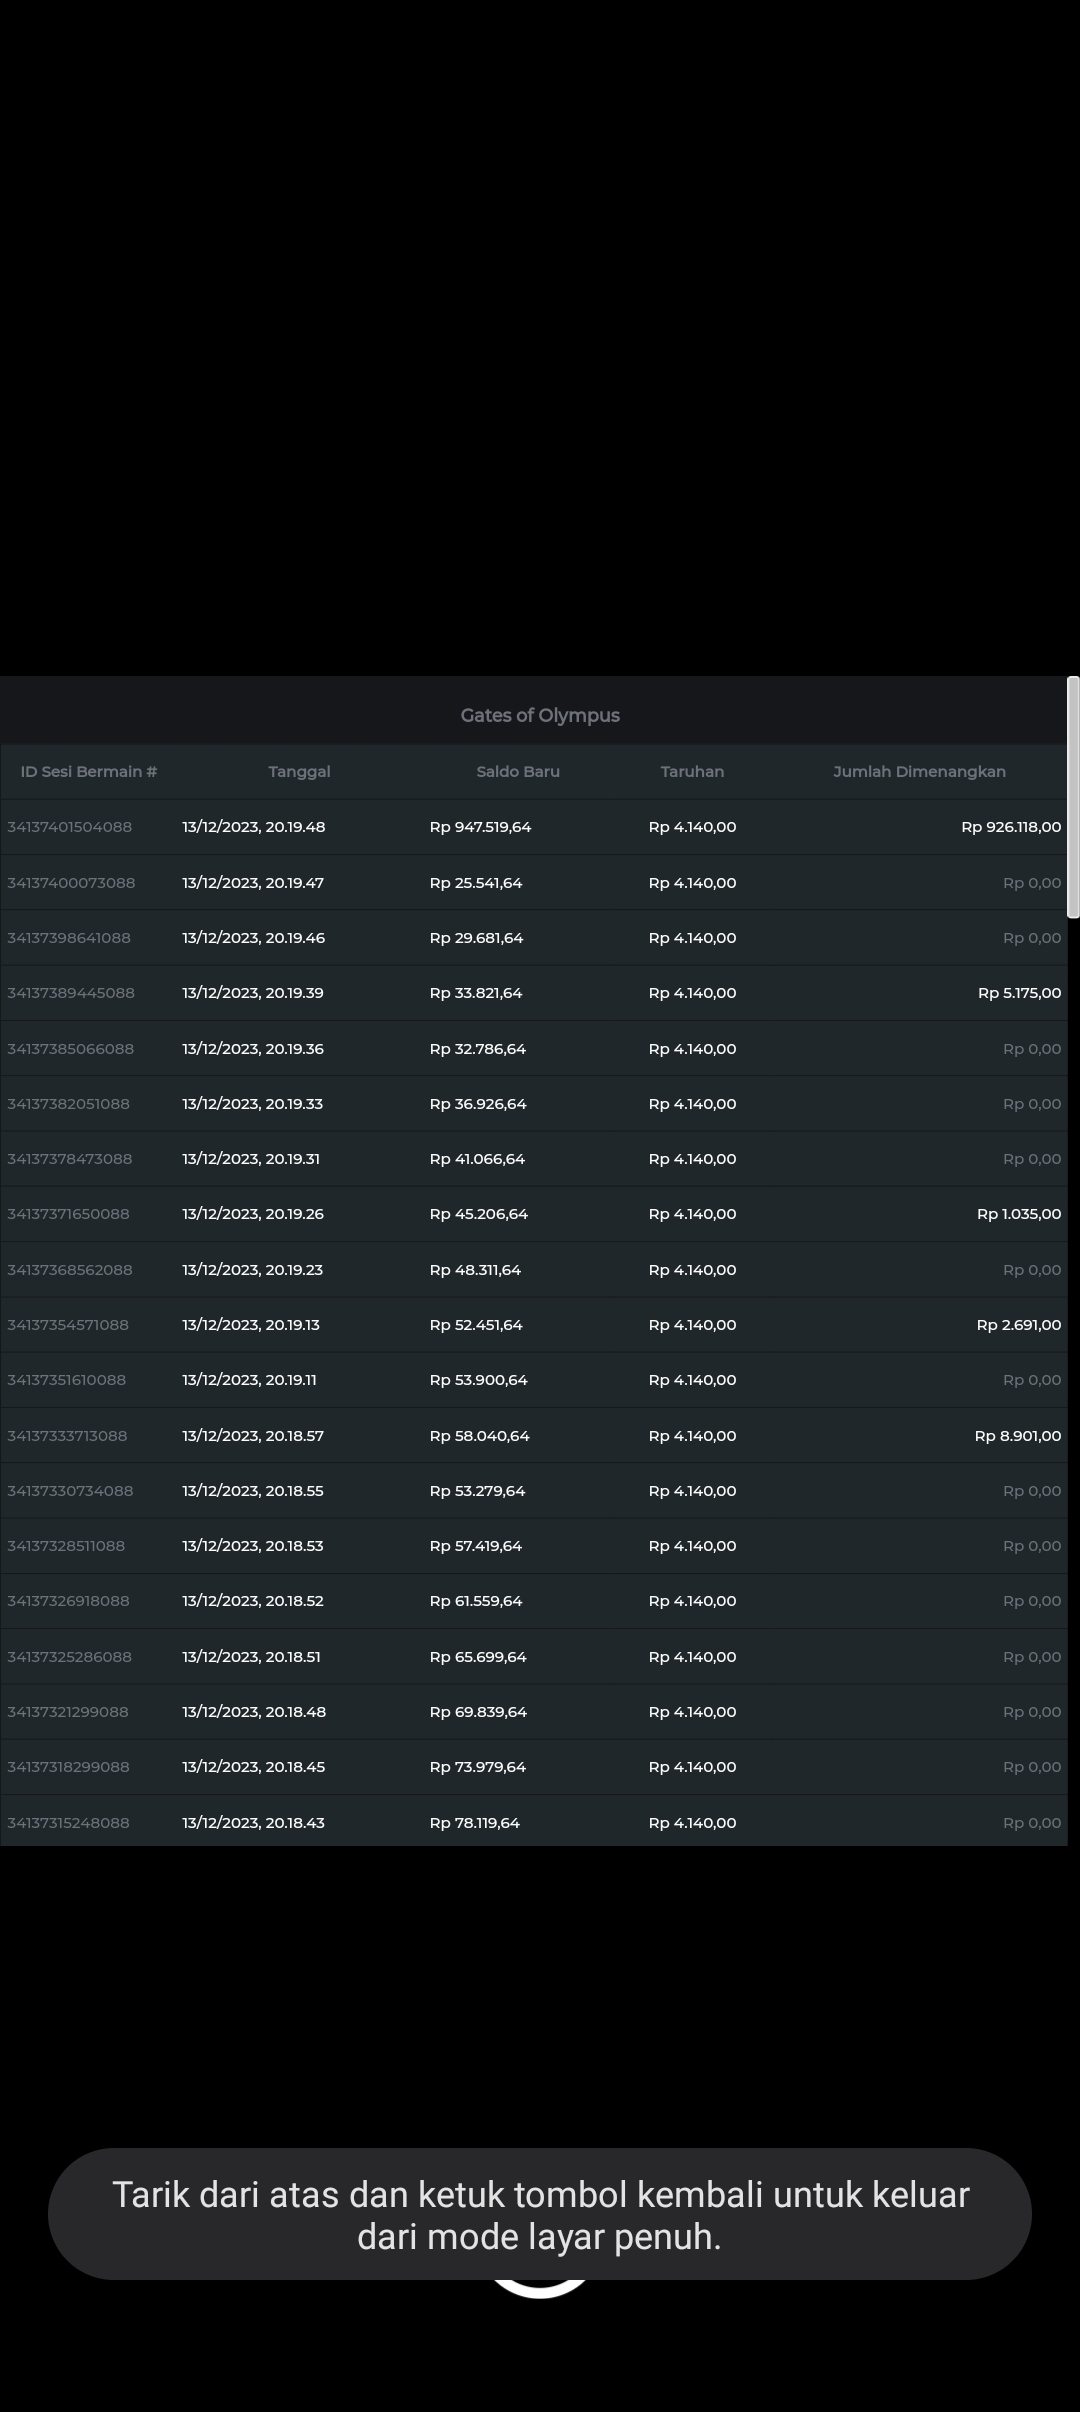The width and height of the screenshot is (1080, 2412).
Task: Tap the fullscreen exit hint message
Action: pyautogui.click(x=540, y=2215)
